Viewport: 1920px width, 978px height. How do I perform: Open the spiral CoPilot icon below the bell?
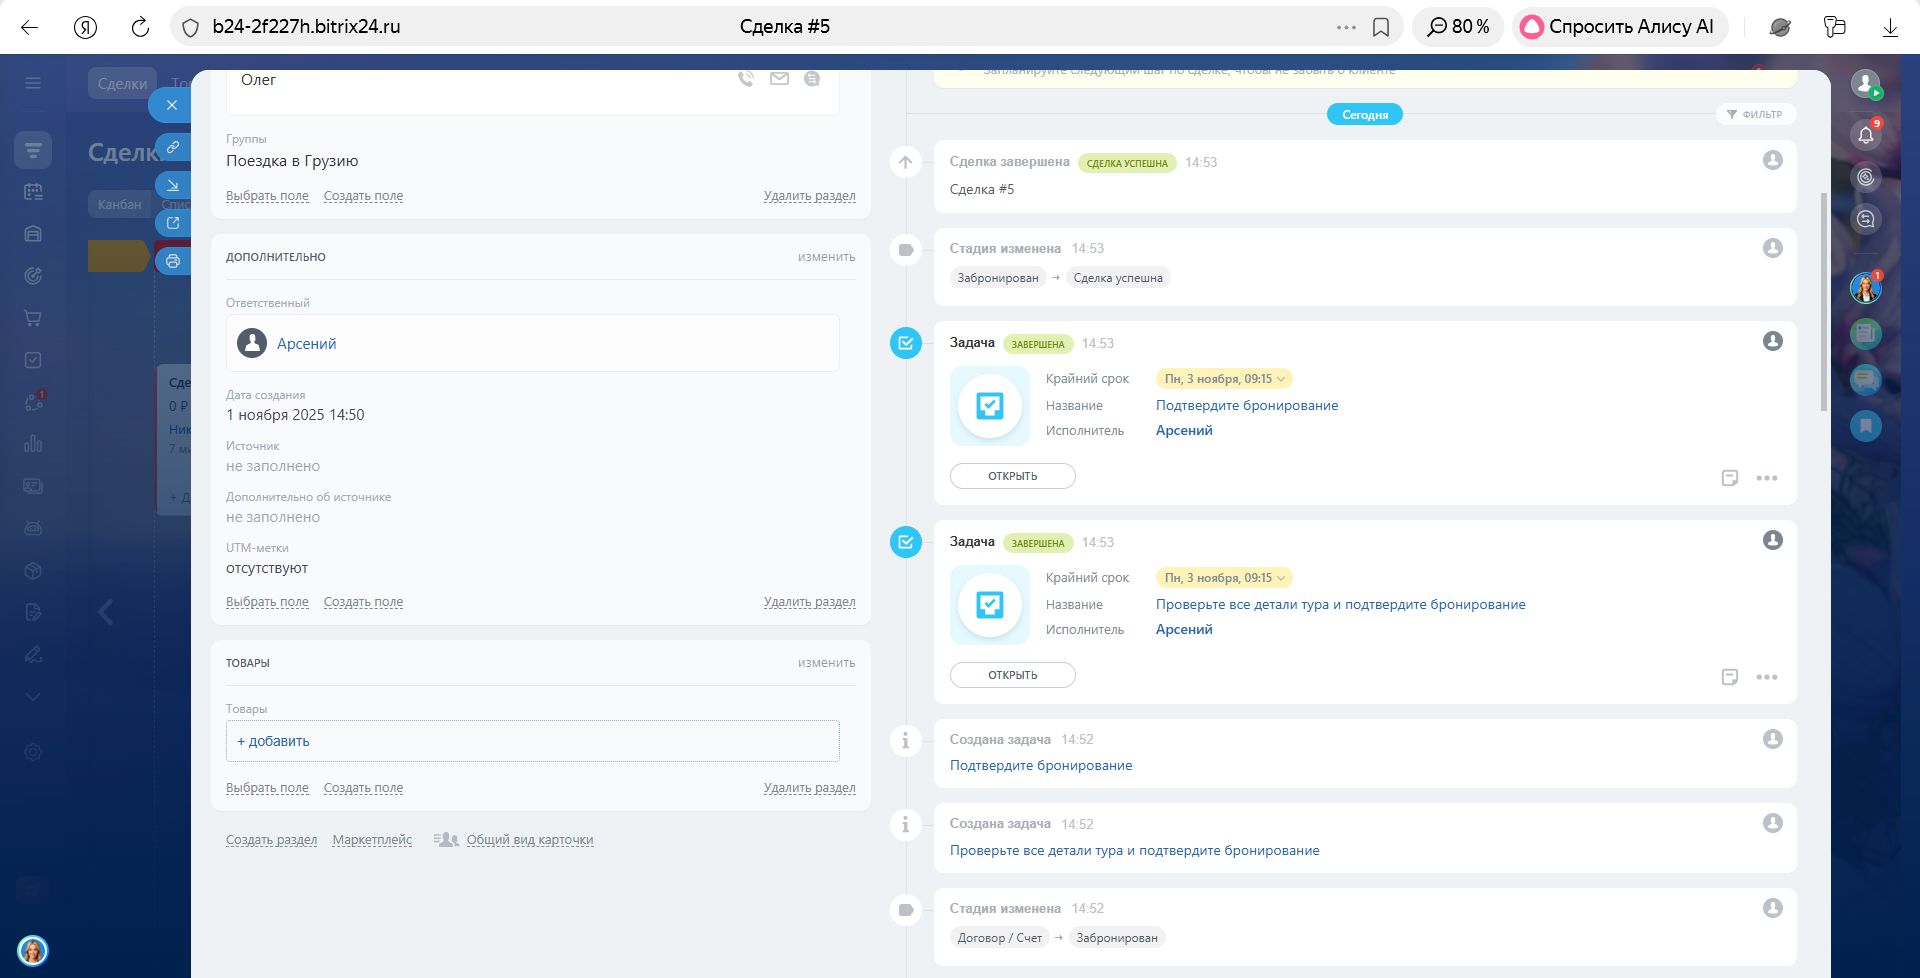[1866, 177]
